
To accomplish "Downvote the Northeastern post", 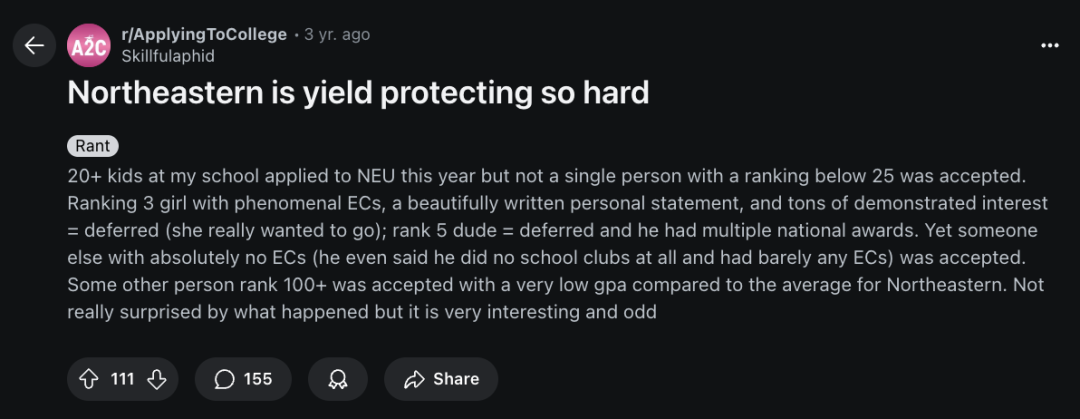I will 157,379.
